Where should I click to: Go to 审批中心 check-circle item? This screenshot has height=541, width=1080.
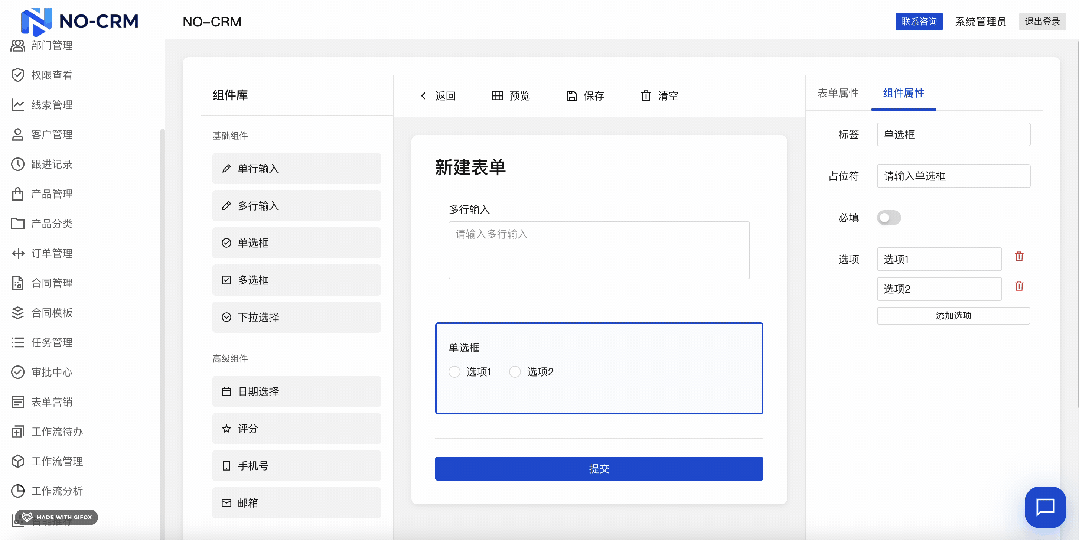42,371
